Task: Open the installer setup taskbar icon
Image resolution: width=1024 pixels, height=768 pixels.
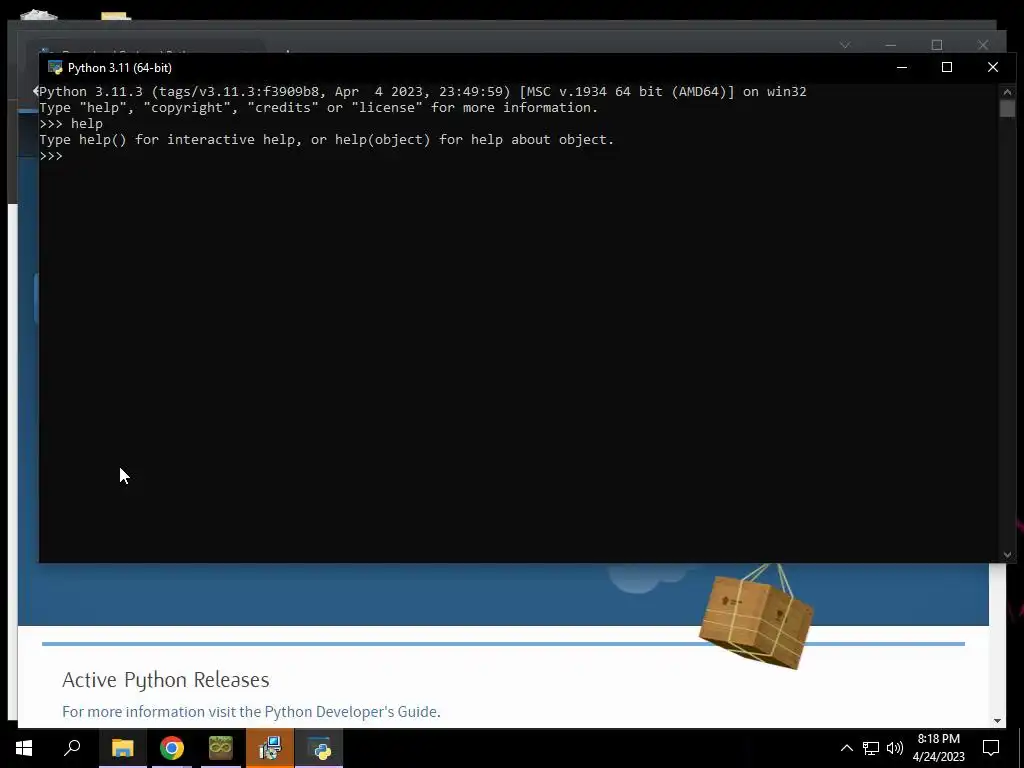Action: click(x=270, y=748)
